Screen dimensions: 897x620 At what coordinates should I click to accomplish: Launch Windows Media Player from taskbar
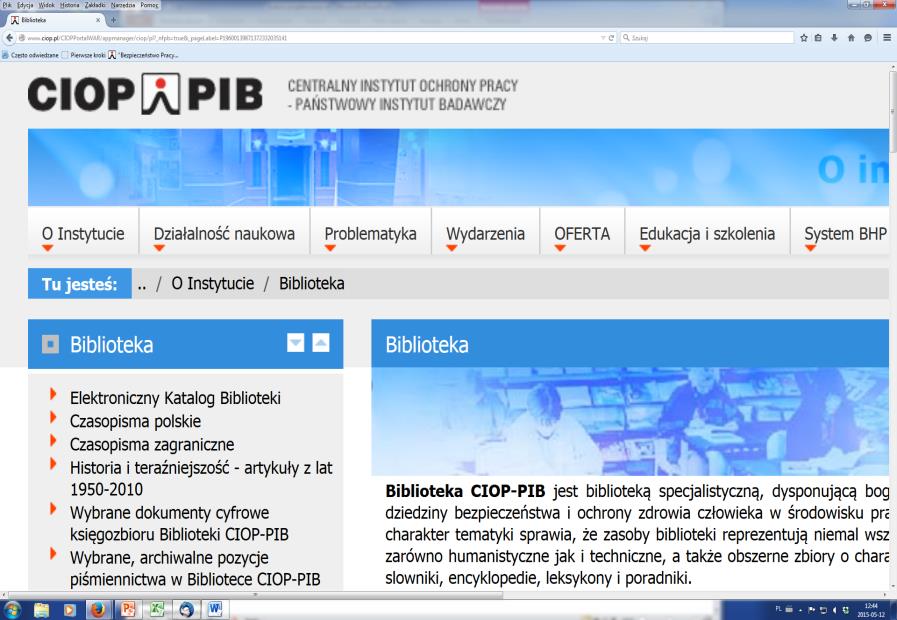(x=69, y=610)
